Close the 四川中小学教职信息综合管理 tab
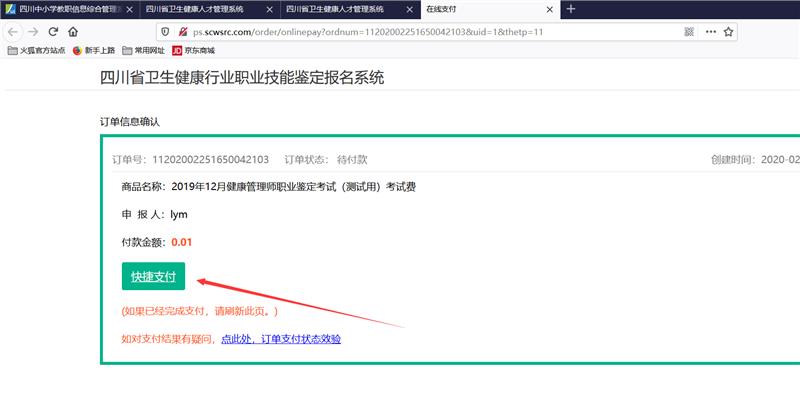This screenshot has height=396, width=800. 130,10
